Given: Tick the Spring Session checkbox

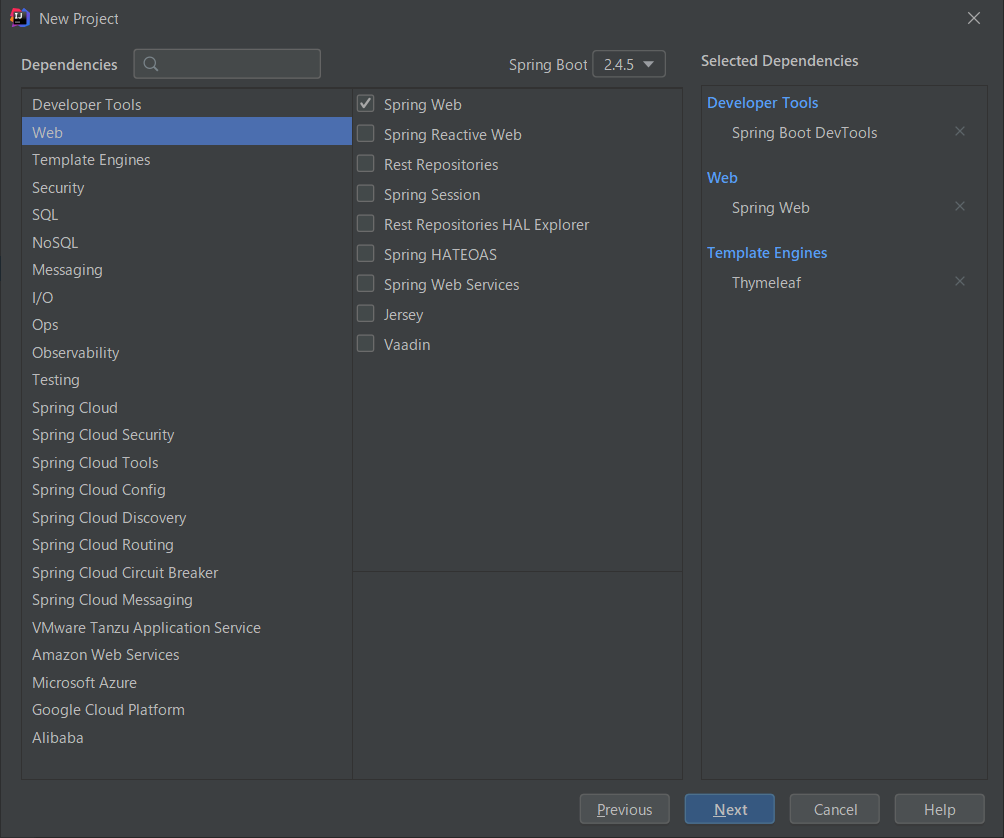Looking at the screenshot, I should pos(366,193).
